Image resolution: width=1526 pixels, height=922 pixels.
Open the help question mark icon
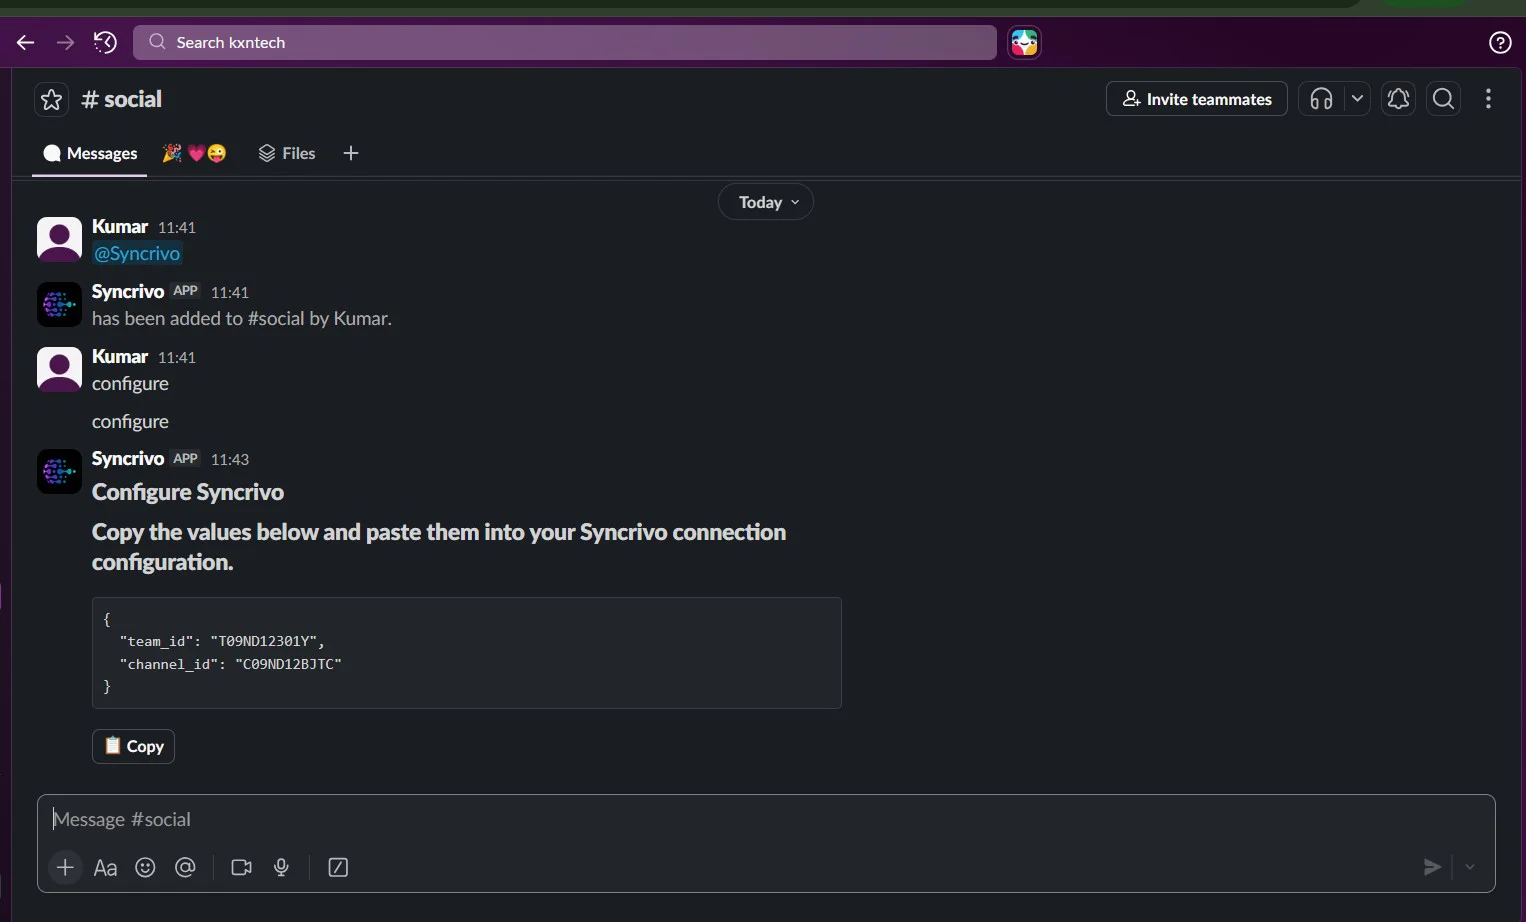click(1500, 42)
